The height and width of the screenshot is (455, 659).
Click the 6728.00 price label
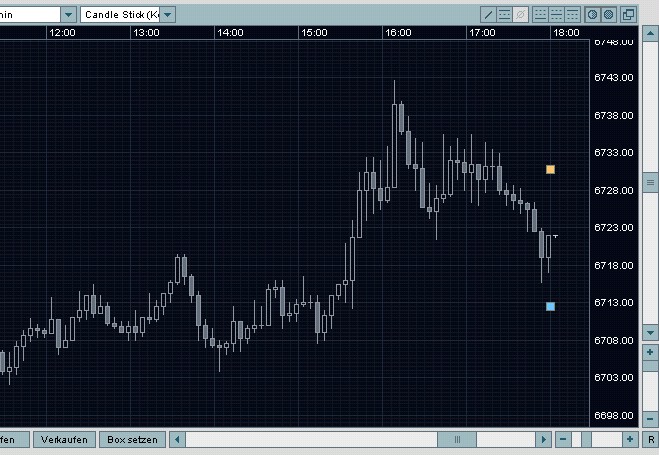click(x=614, y=191)
